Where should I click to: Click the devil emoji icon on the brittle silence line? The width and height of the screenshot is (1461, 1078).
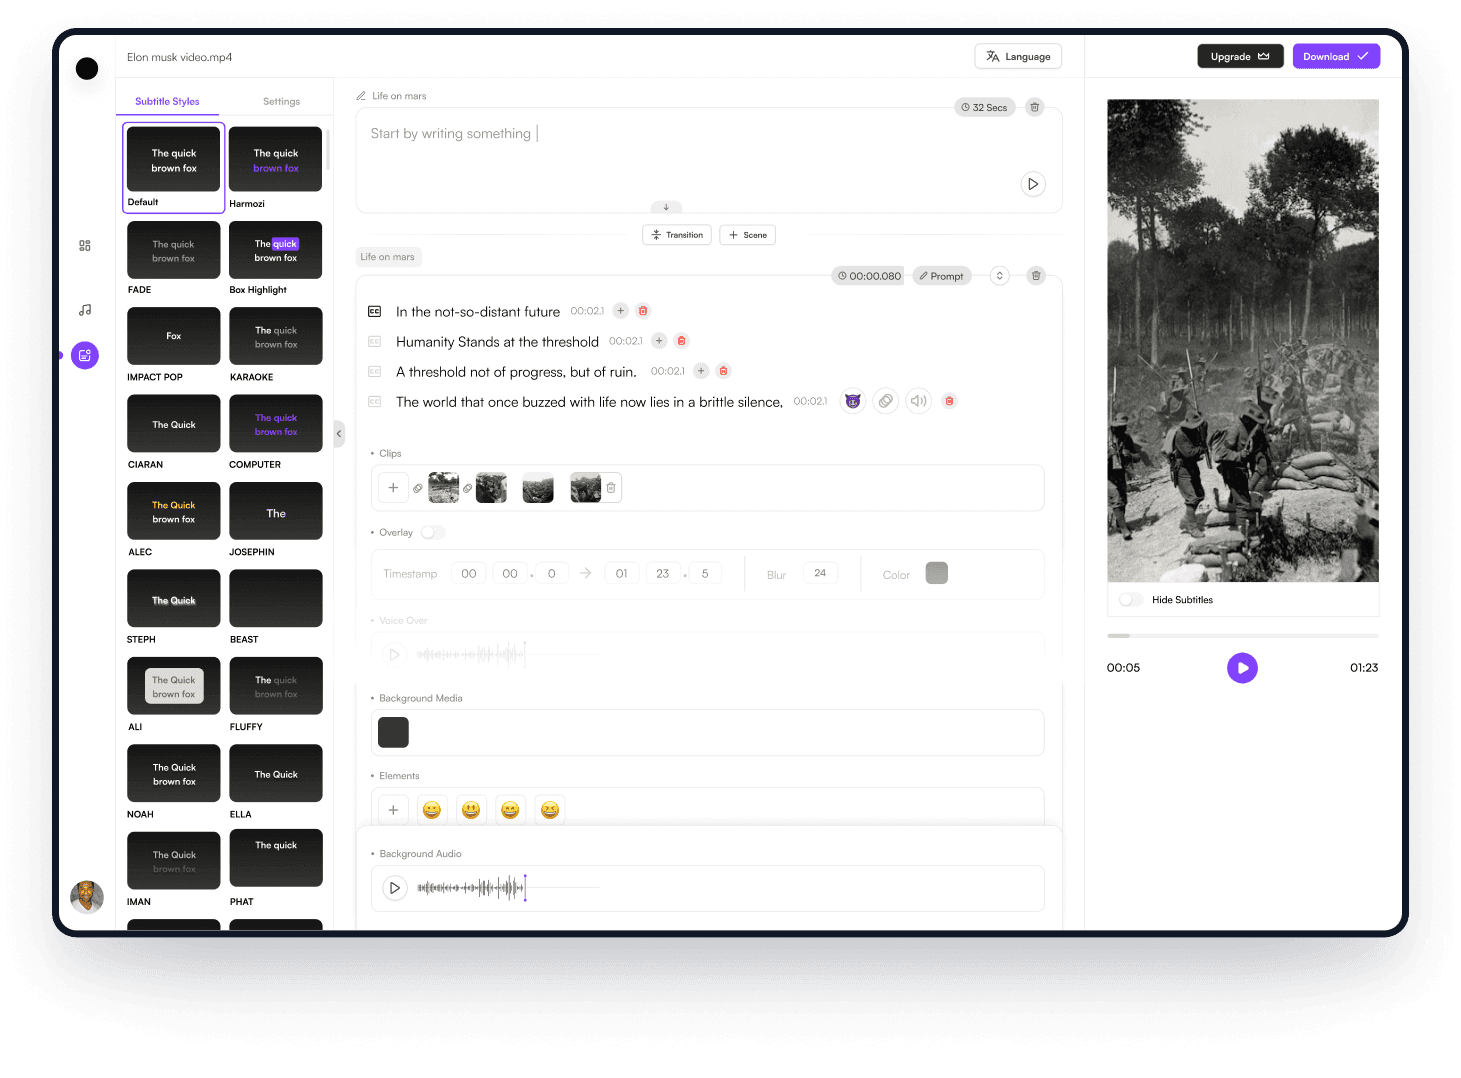852,401
